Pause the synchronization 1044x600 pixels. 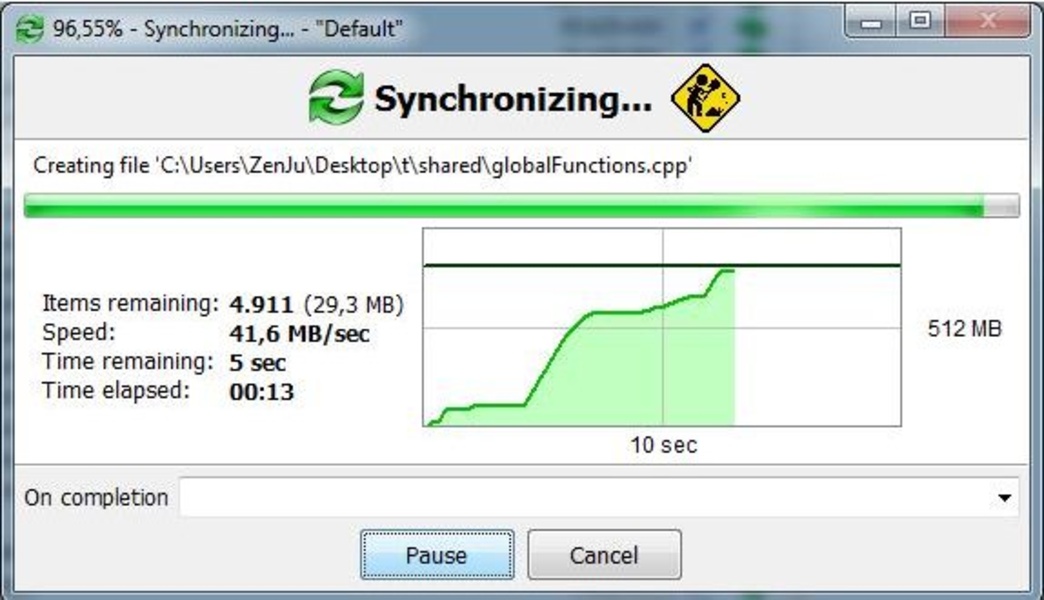[437, 555]
